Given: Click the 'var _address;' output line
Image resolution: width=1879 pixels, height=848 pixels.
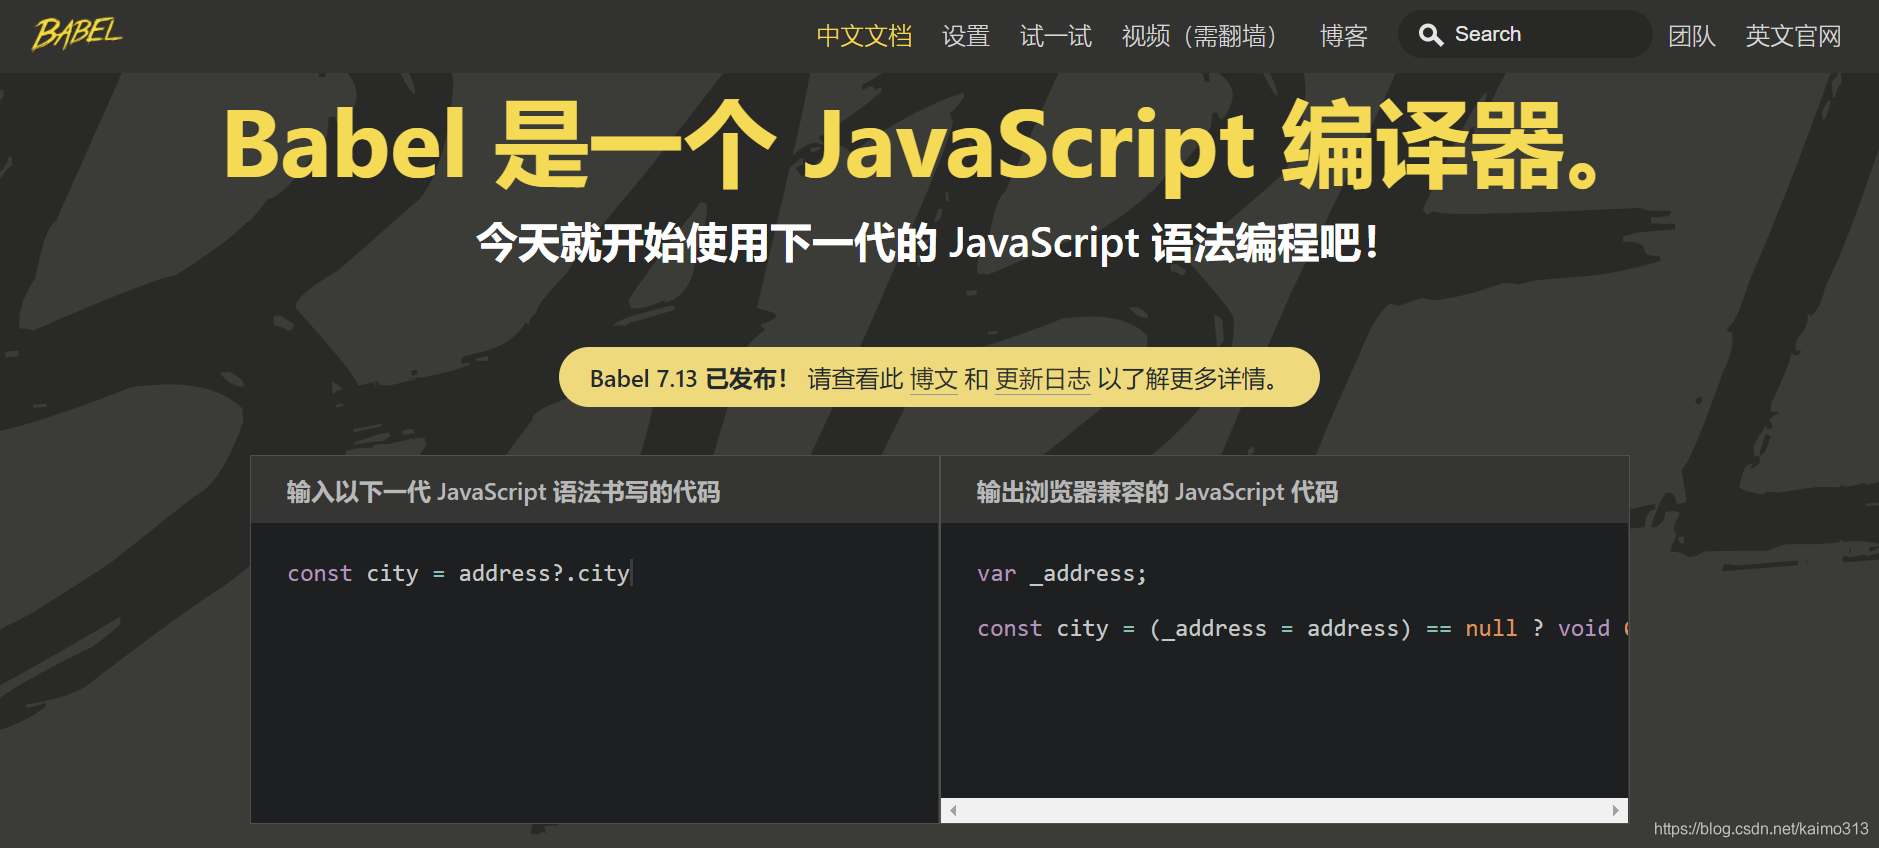Looking at the screenshot, I should click(x=1062, y=573).
